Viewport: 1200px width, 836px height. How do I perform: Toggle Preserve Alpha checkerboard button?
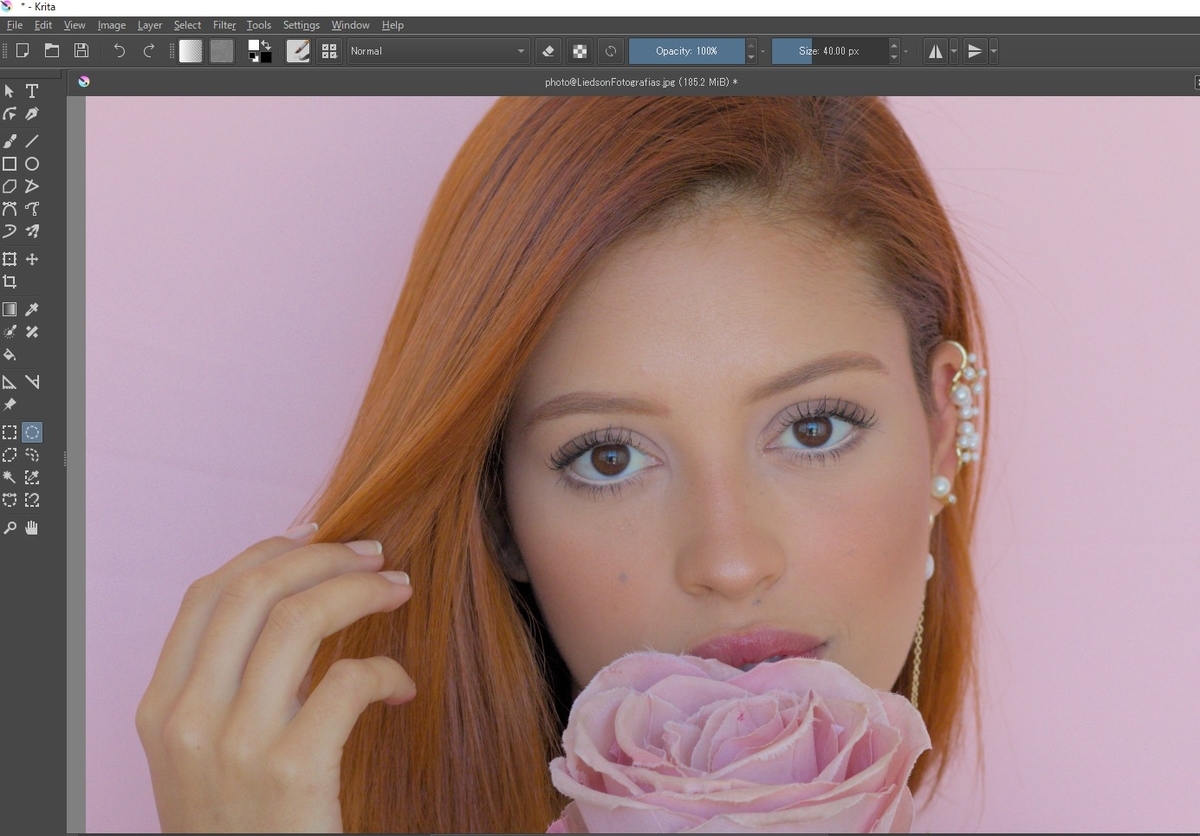(x=579, y=51)
